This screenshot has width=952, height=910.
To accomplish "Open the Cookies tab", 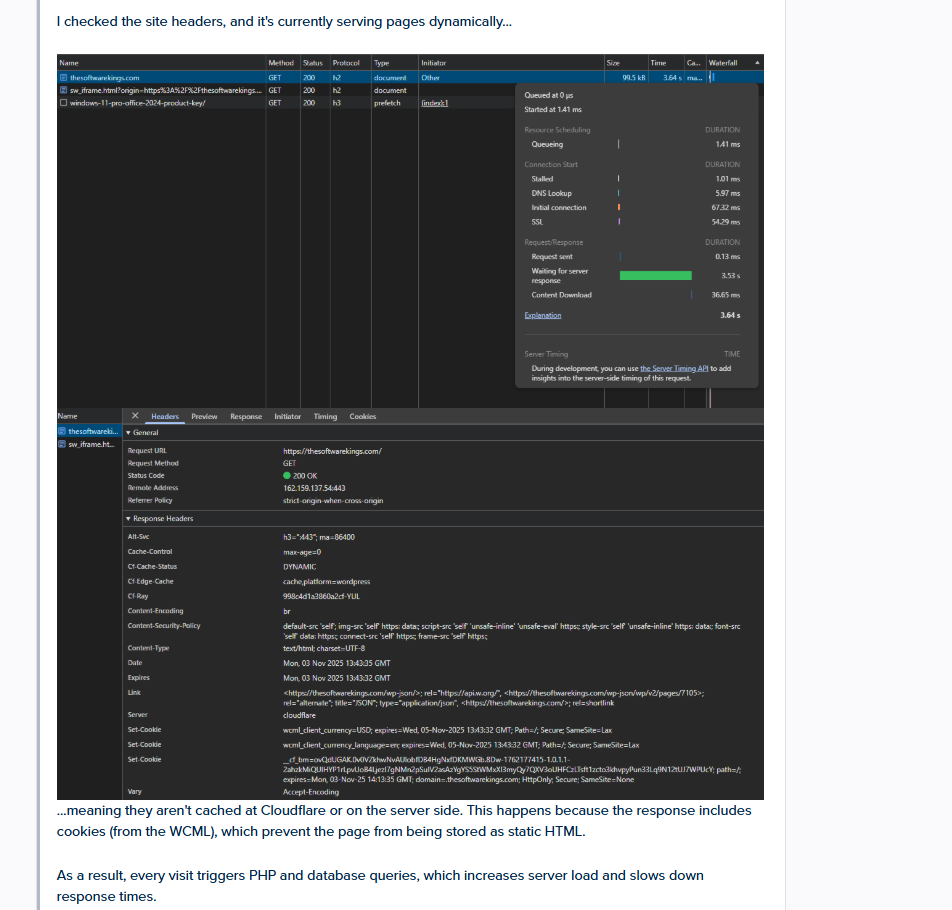I will click(x=362, y=416).
